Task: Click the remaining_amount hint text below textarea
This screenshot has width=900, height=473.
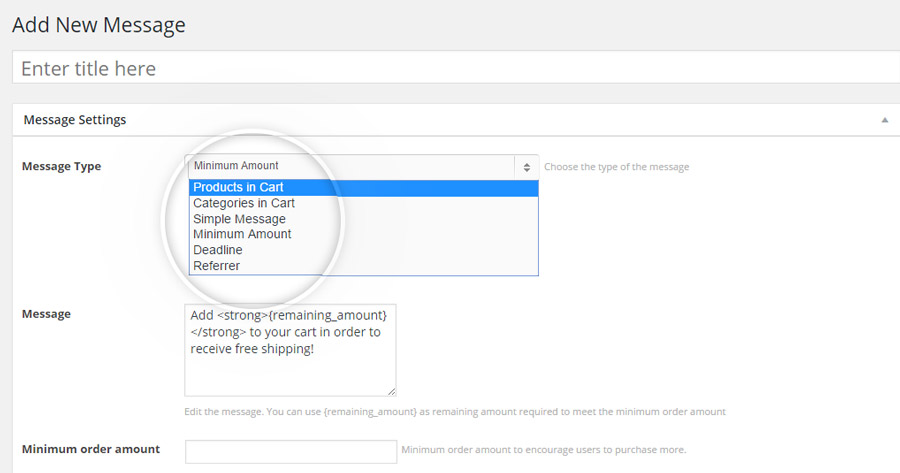Action: [455, 412]
